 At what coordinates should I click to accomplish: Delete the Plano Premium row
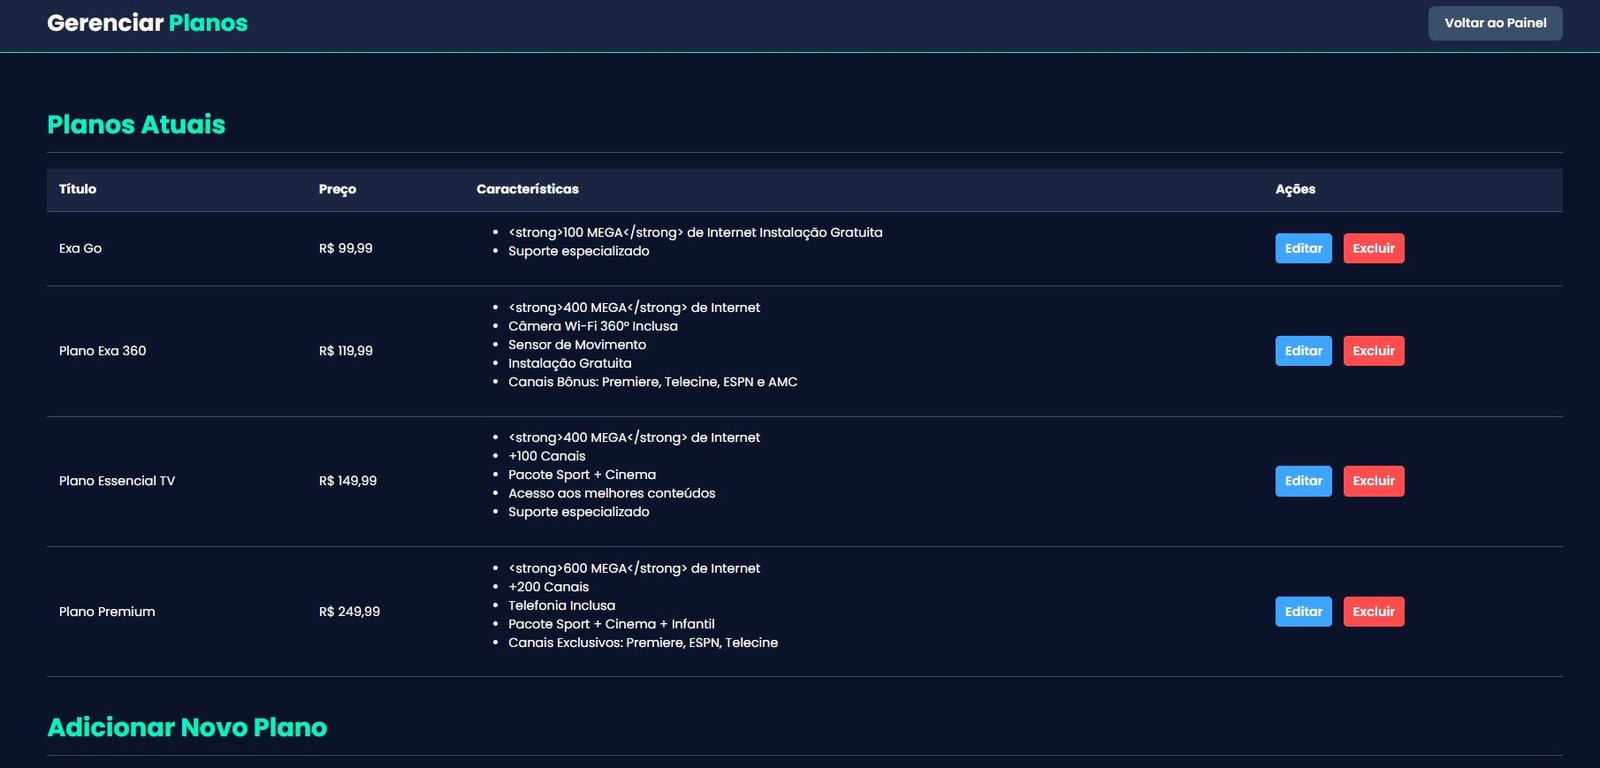pos(1373,612)
